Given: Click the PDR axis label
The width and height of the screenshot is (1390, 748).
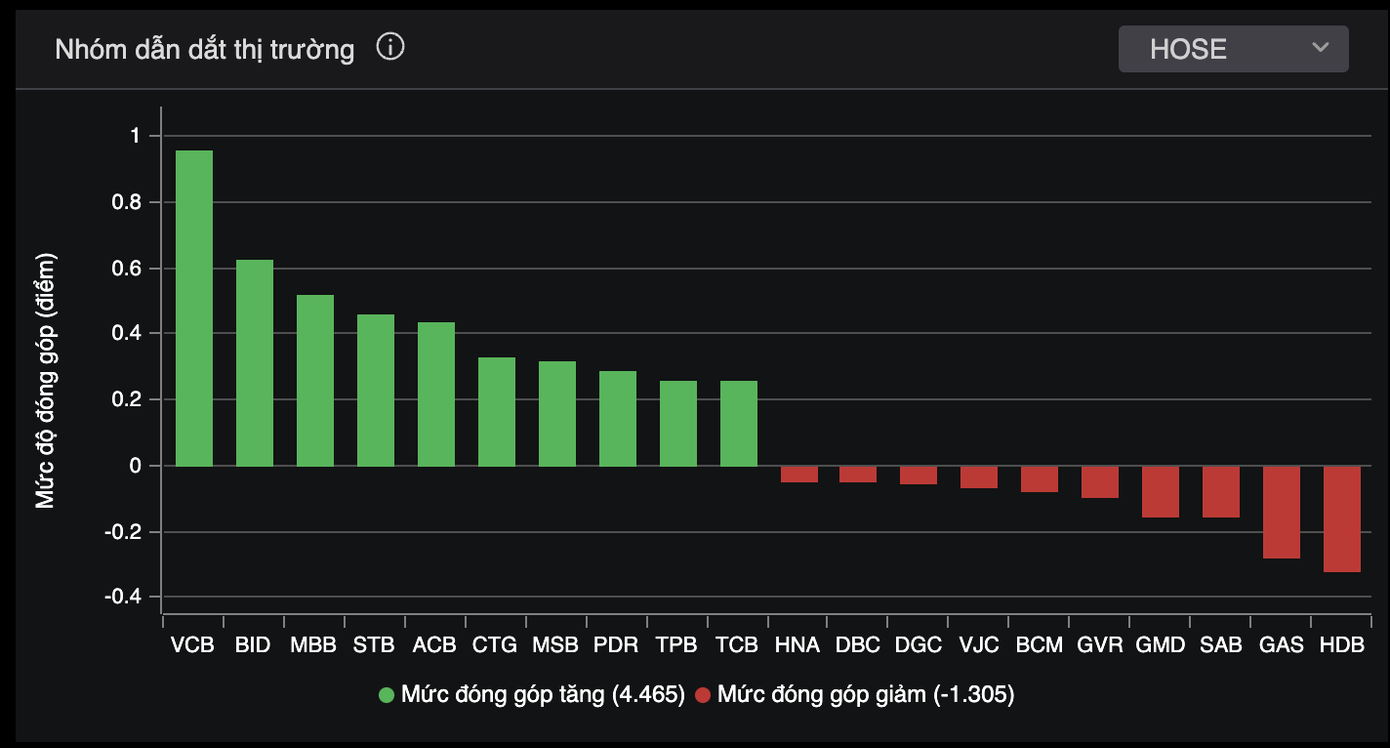Looking at the screenshot, I should [616, 645].
